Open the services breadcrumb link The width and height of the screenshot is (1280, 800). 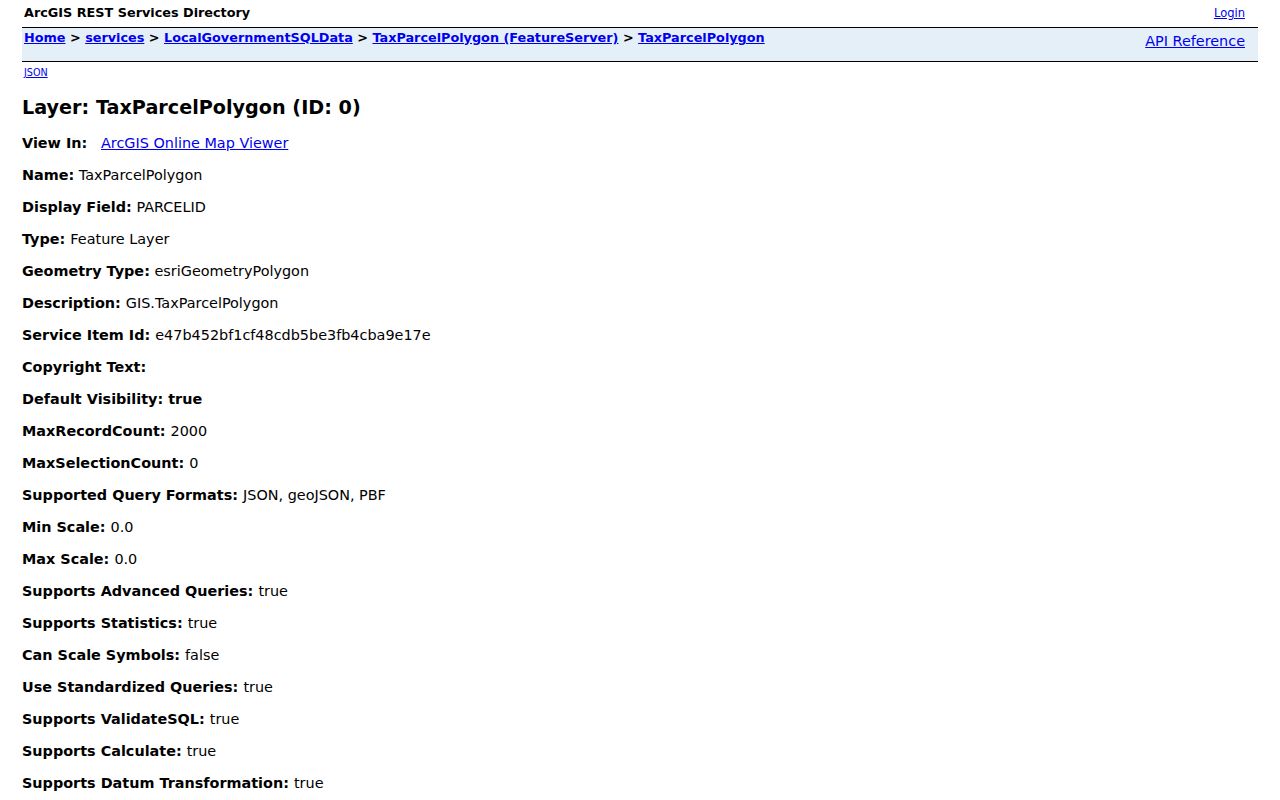pyautogui.click(x=115, y=38)
